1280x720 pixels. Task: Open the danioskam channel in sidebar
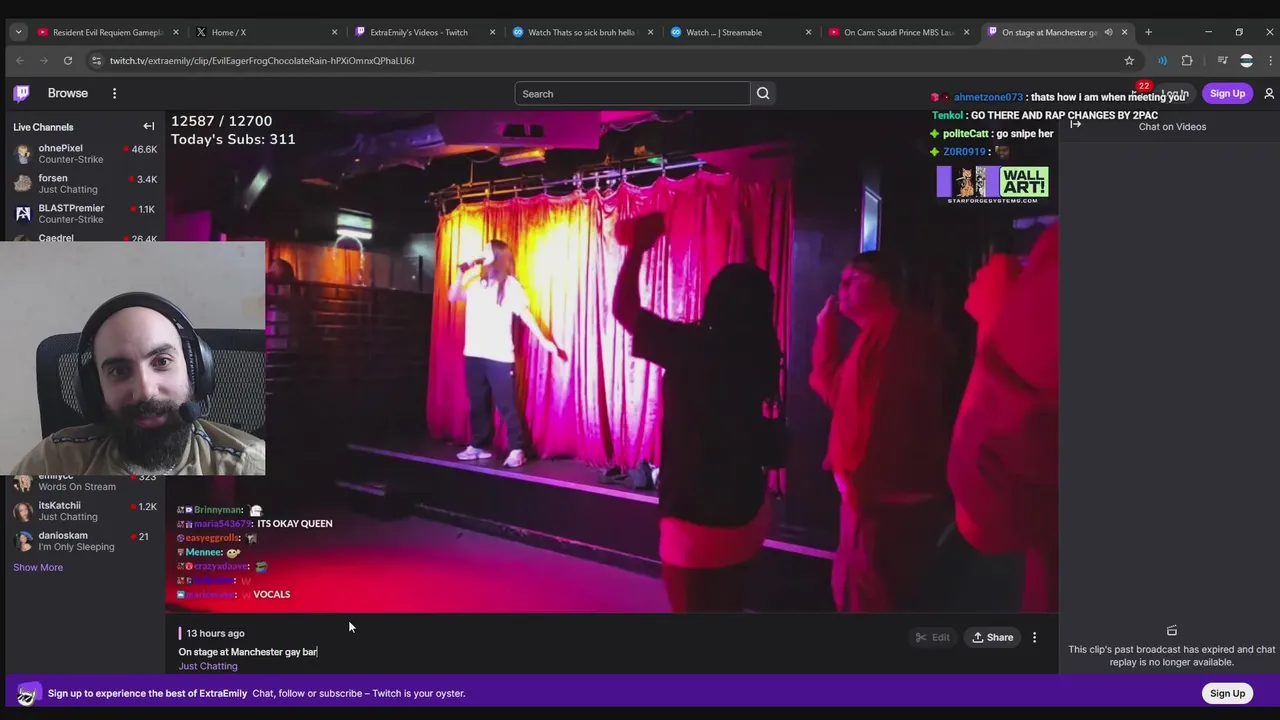85,541
